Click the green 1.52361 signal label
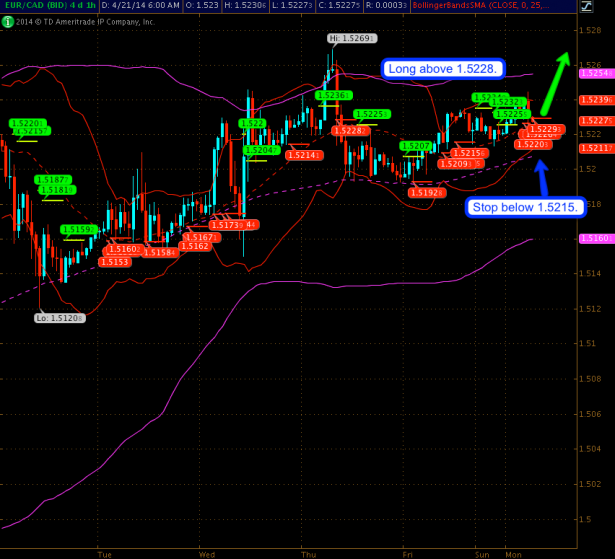The height and width of the screenshot is (559, 615). coord(334,95)
